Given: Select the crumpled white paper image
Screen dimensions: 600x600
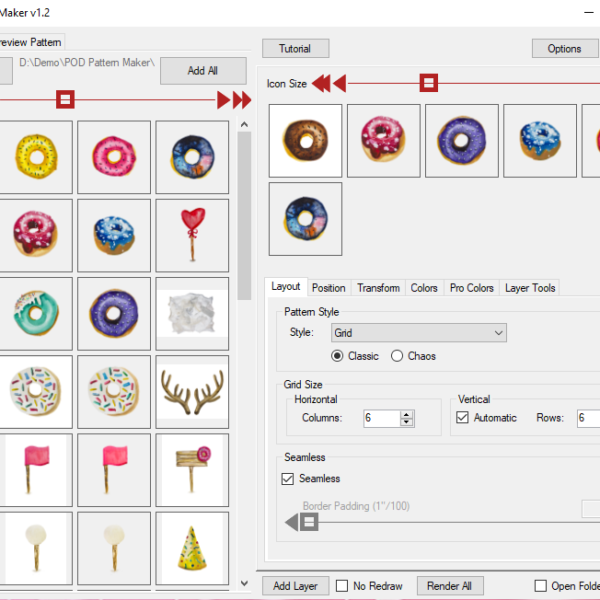Looking at the screenshot, I should coord(192,314).
